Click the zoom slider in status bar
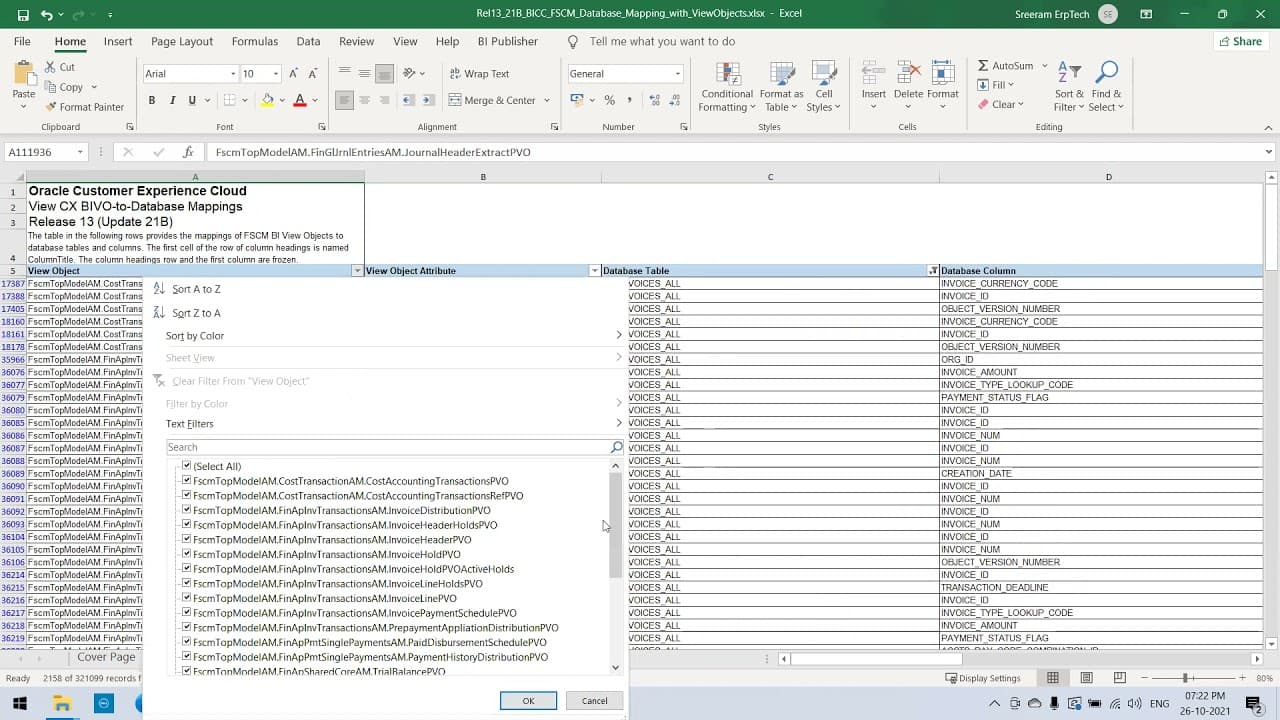The width and height of the screenshot is (1280, 720). (x=1185, y=678)
